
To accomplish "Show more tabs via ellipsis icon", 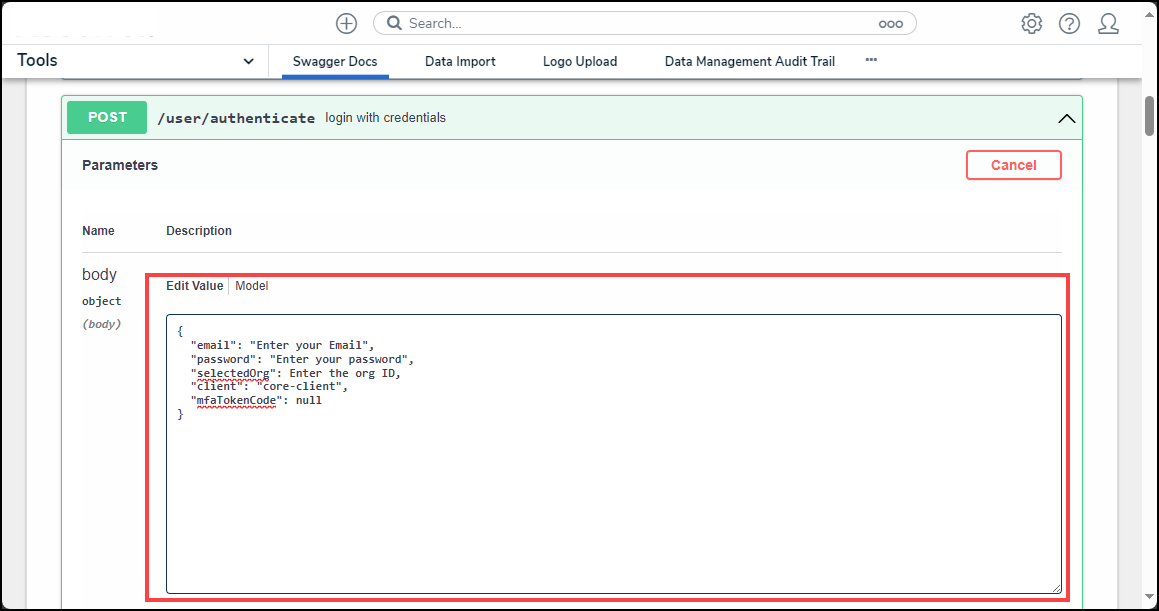I will [871, 60].
